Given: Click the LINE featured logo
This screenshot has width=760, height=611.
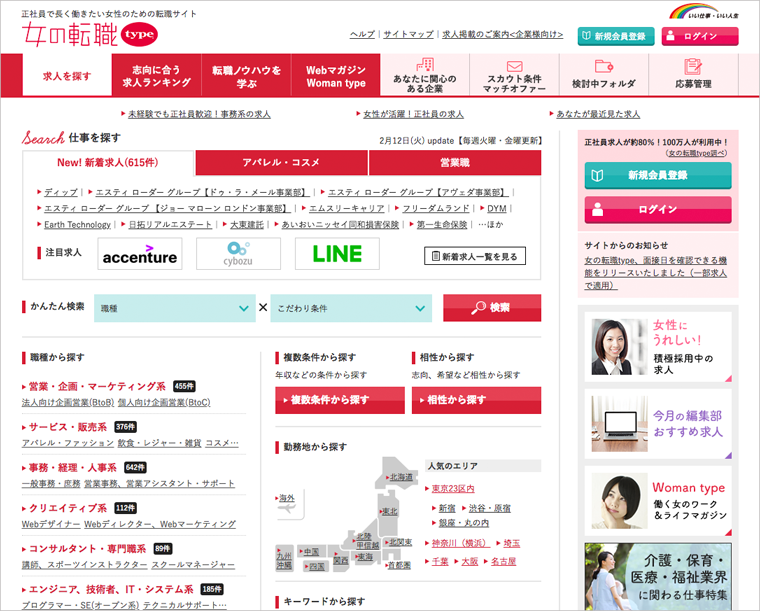Looking at the screenshot, I should [x=337, y=253].
